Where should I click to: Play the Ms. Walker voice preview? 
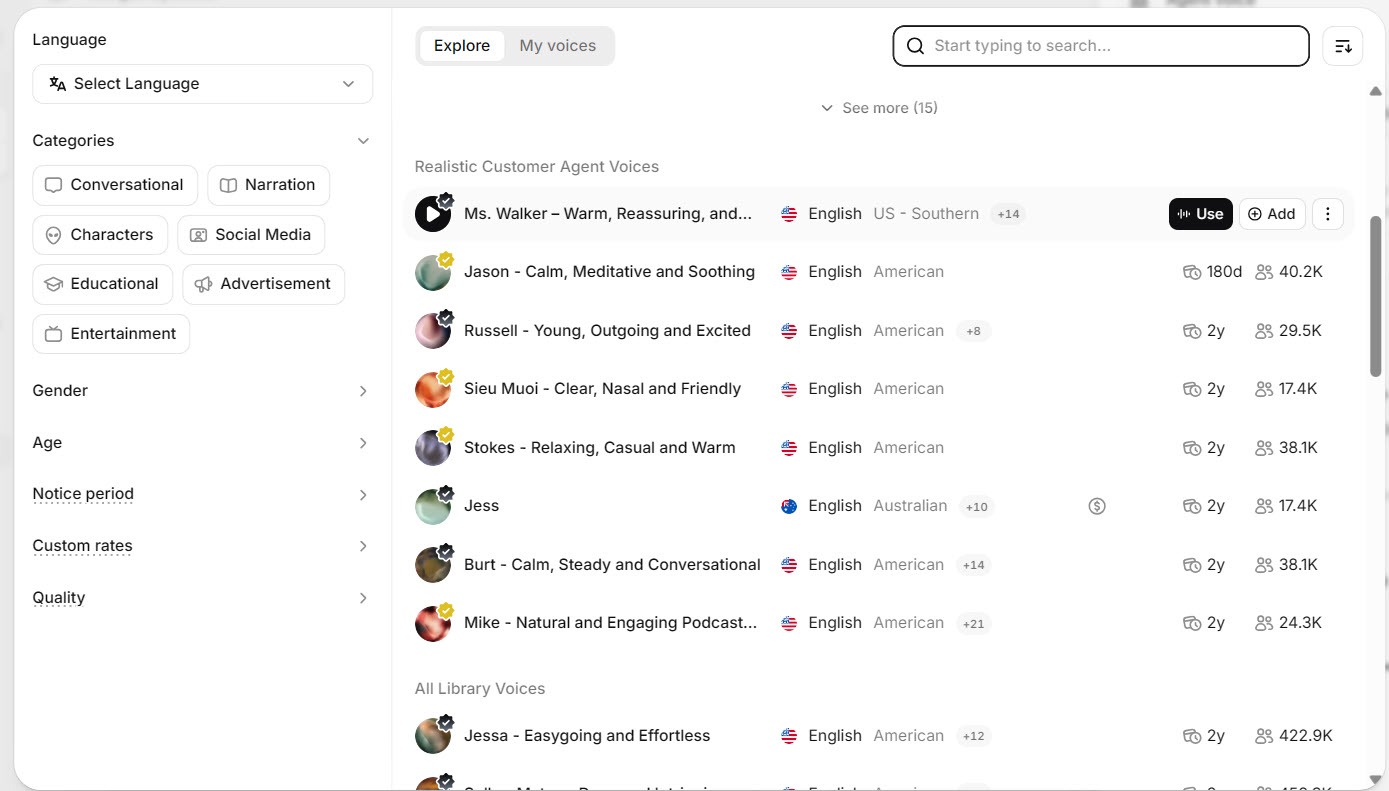click(x=432, y=214)
